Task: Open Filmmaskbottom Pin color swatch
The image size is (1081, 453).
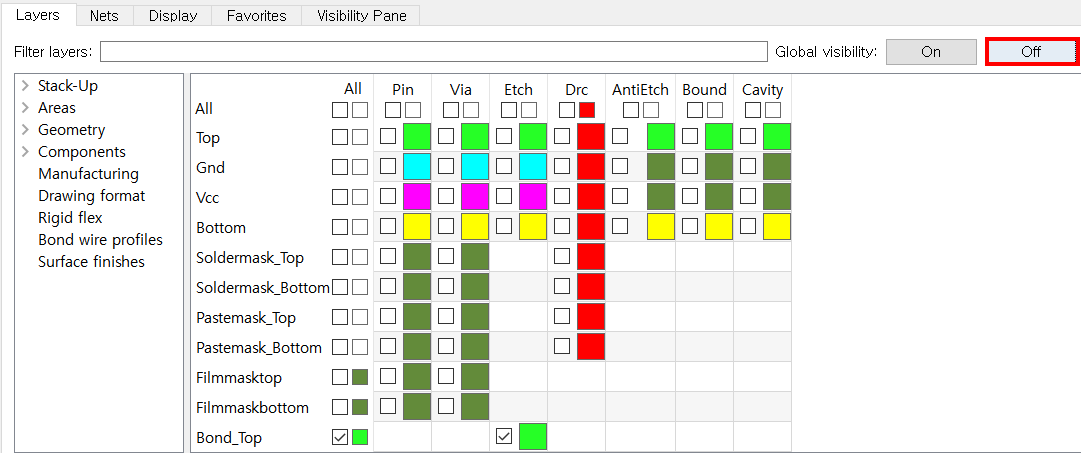Action: 417,407
